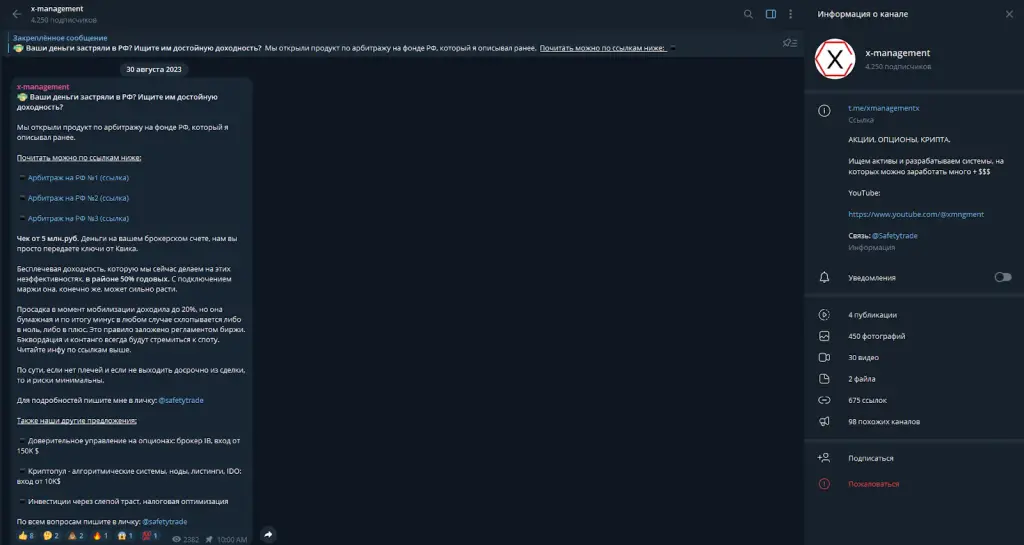Screen dimensions: 1024x545
Task: Close the channel info panel
Action: (1009, 14)
